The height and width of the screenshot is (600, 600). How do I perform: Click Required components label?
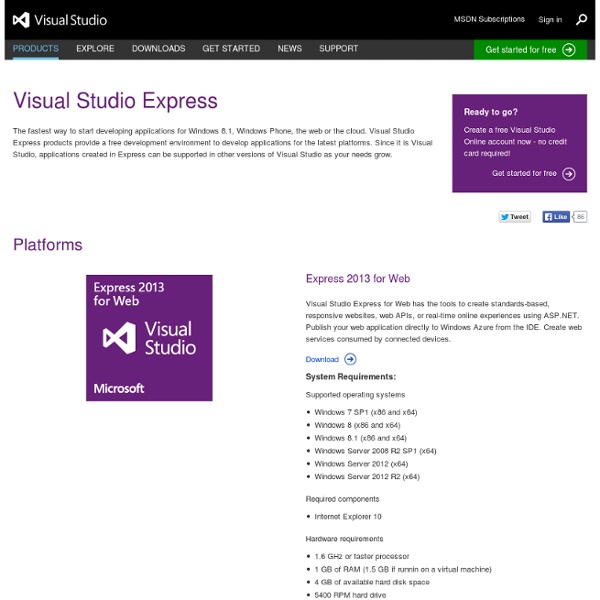[342, 499]
